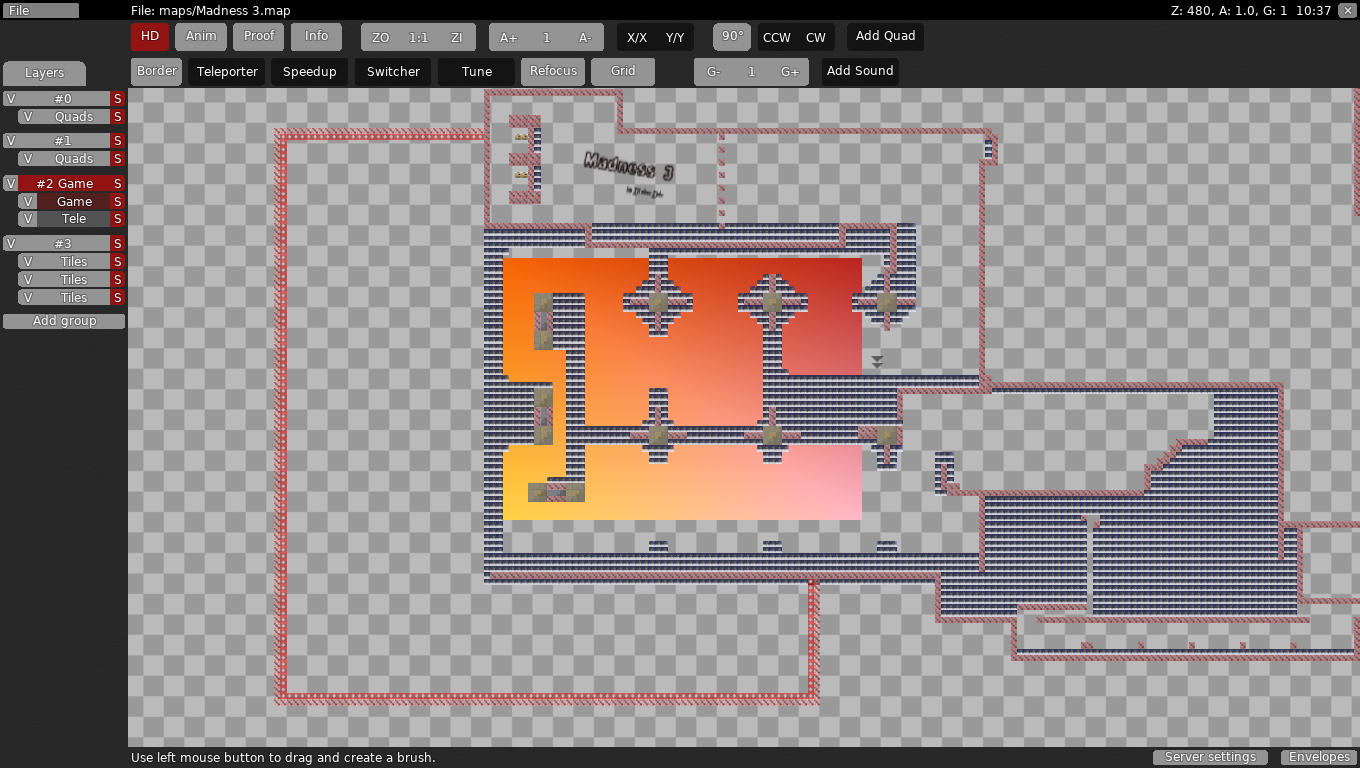
Task: Click the ZI zoom in button
Action: click(456, 37)
